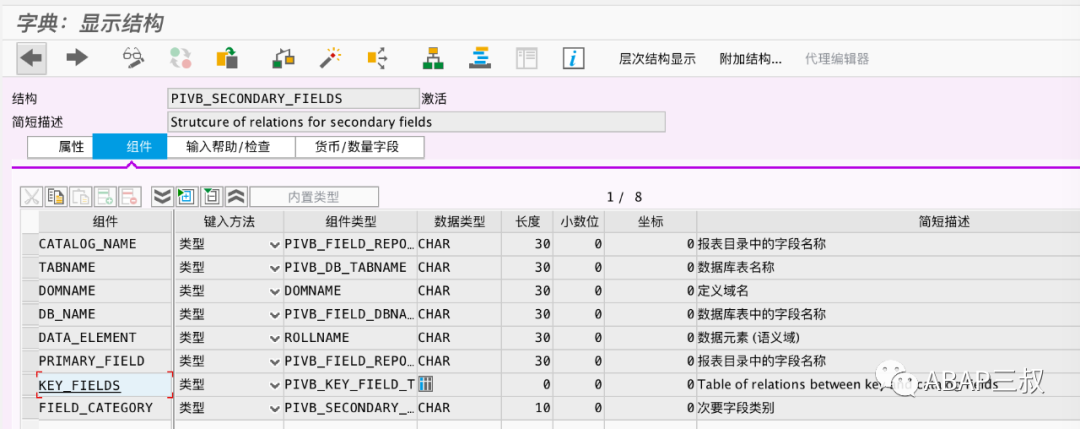Screen dimensions: 1080x429
Task: Open typing method dropdown for PRIMARY_FIELD
Action: pos(276,362)
